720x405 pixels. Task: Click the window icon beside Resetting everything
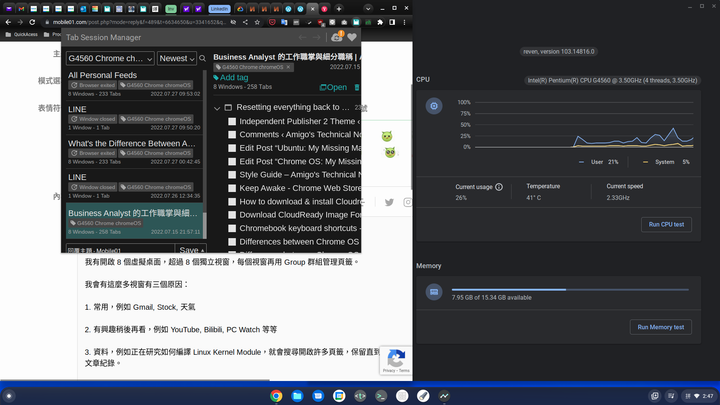[x=228, y=107]
